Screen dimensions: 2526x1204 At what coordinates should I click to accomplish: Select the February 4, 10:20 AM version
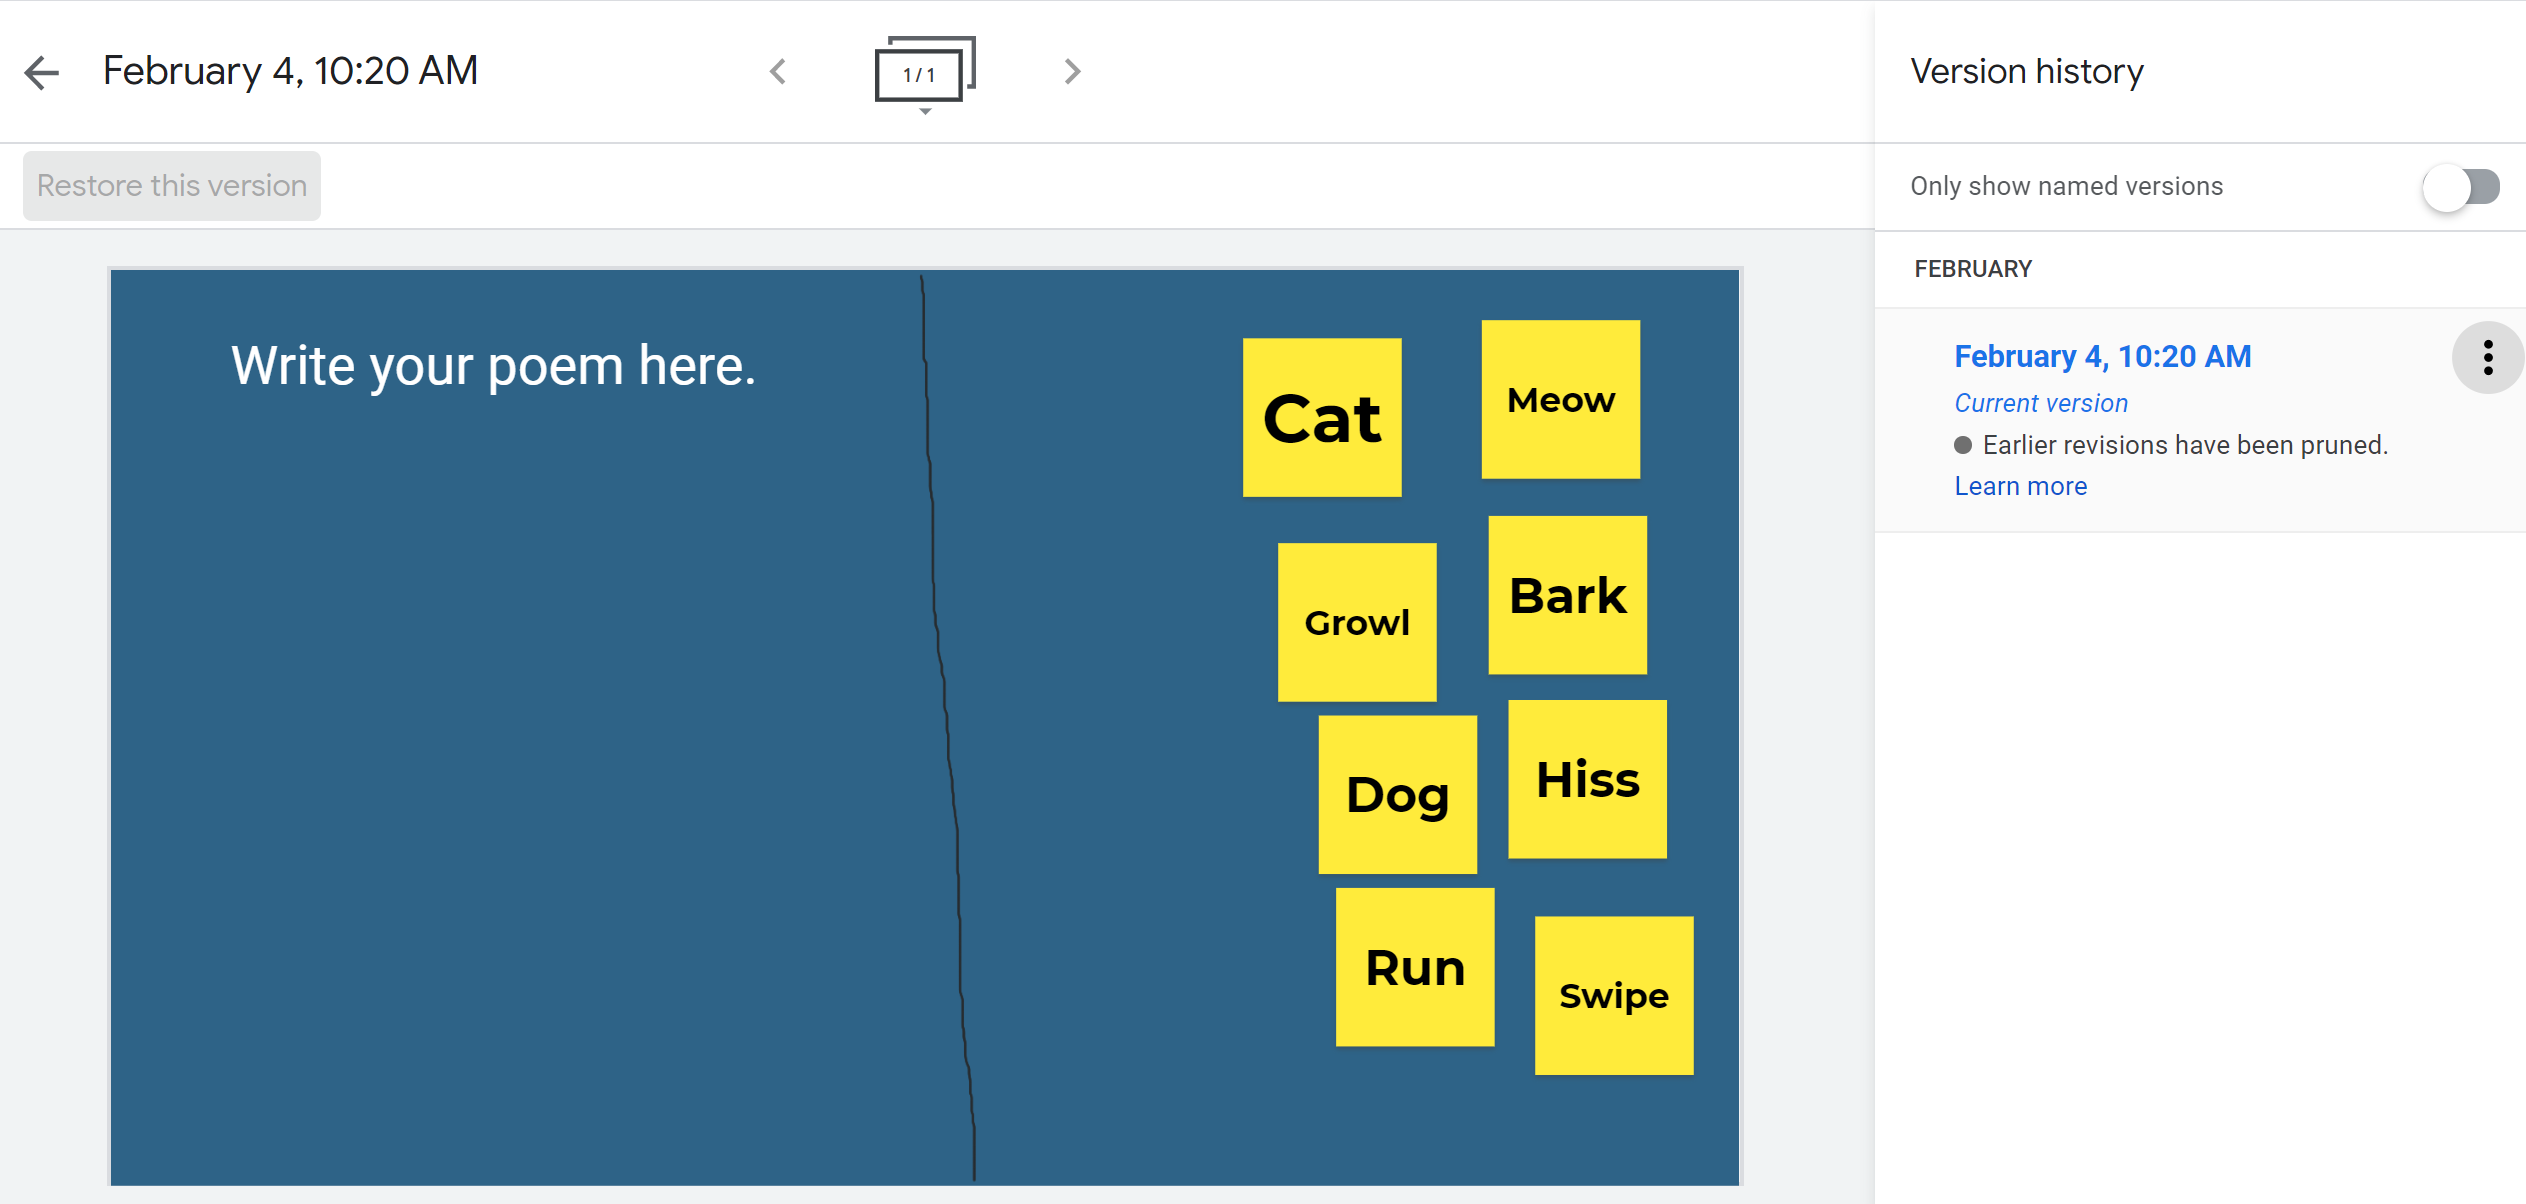tap(2102, 356)
